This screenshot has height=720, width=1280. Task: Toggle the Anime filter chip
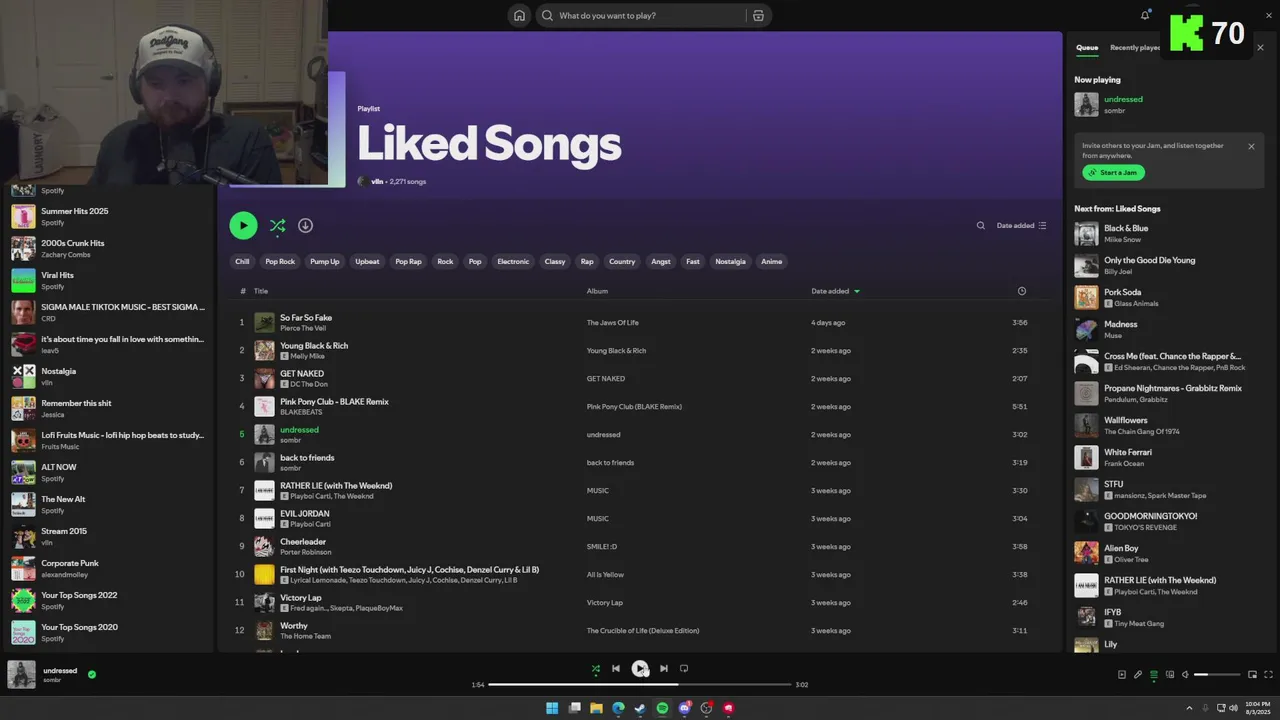pos(772,261)
